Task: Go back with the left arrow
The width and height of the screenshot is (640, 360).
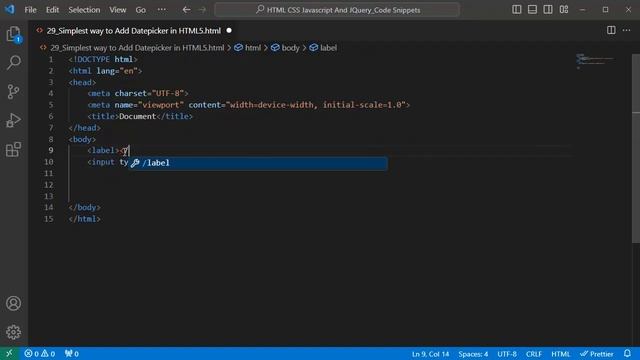Action: point(186,10)
